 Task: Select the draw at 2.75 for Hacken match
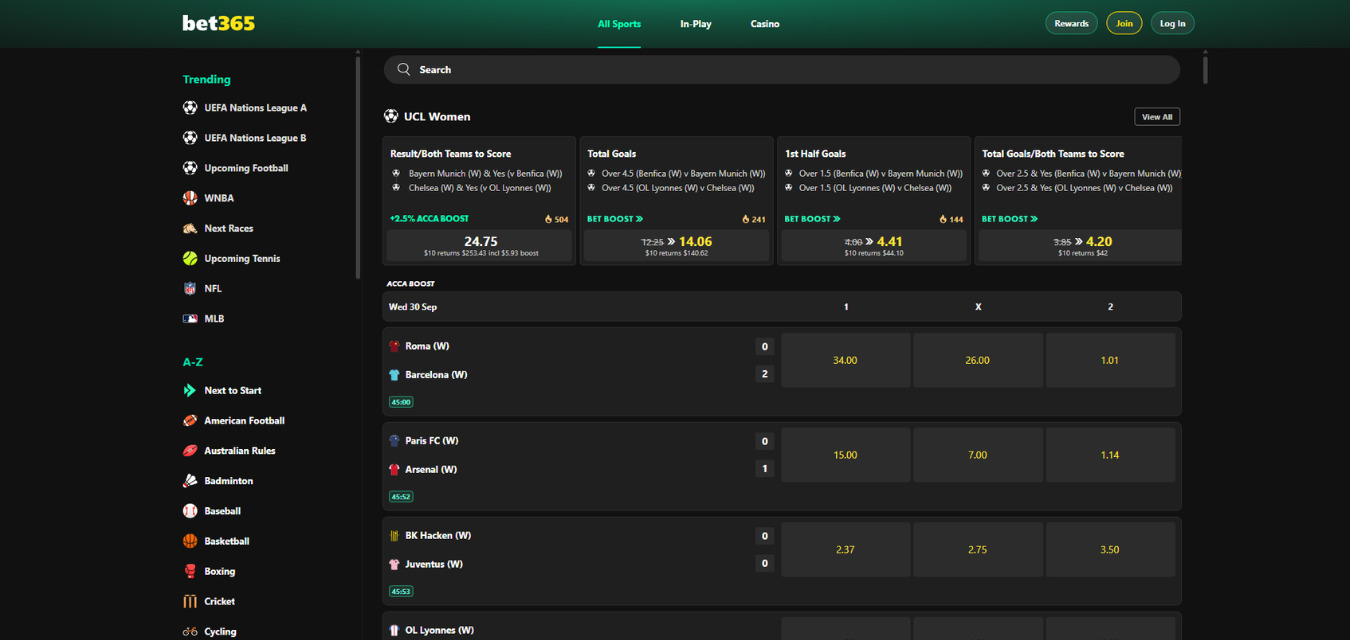point(978,549)
